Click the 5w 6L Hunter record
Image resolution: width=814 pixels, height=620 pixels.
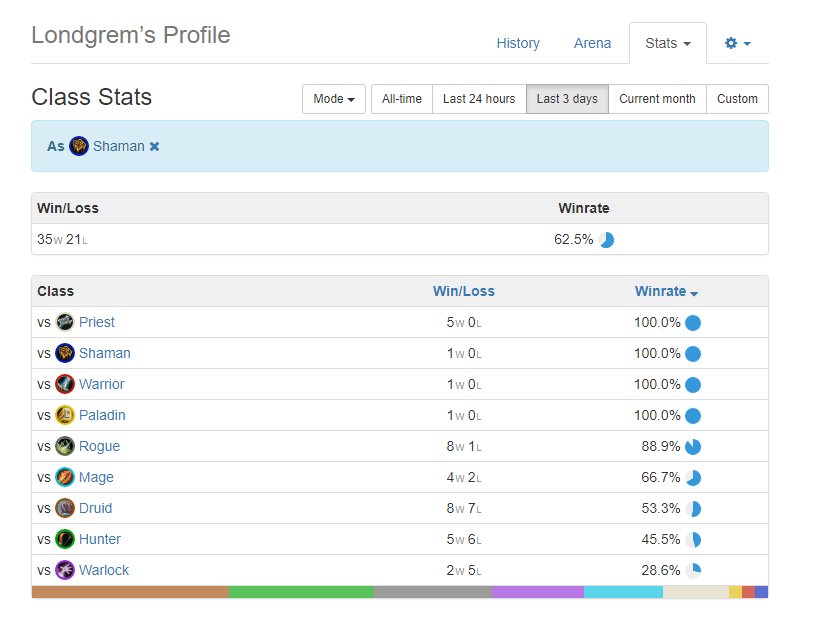tap(464, 539)
